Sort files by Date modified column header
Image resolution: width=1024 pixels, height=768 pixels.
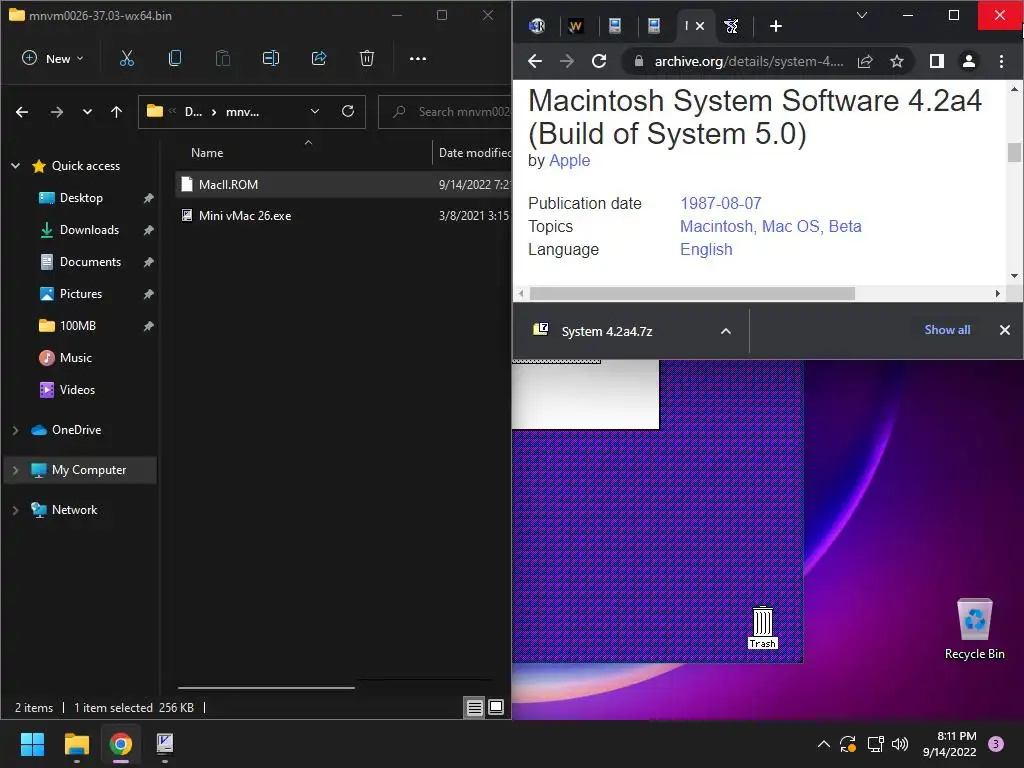coord(474,153)
